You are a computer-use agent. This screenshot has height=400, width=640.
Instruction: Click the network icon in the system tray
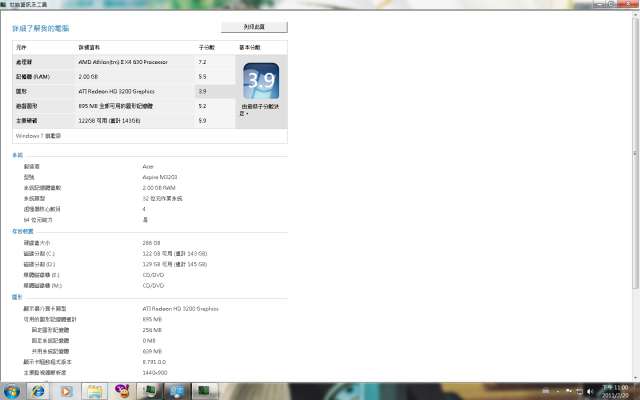pos(579,391)
